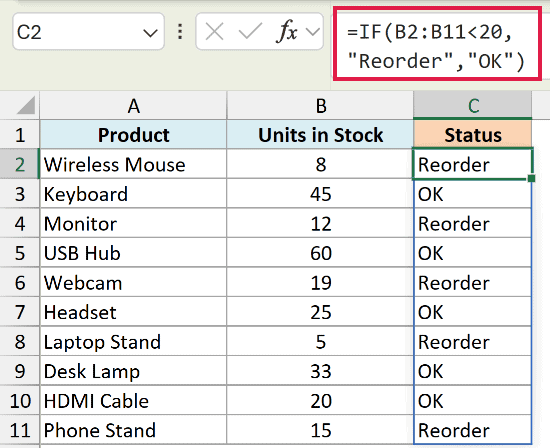
Task: Click the stock value 25 cell
Action: pos(320,312)
